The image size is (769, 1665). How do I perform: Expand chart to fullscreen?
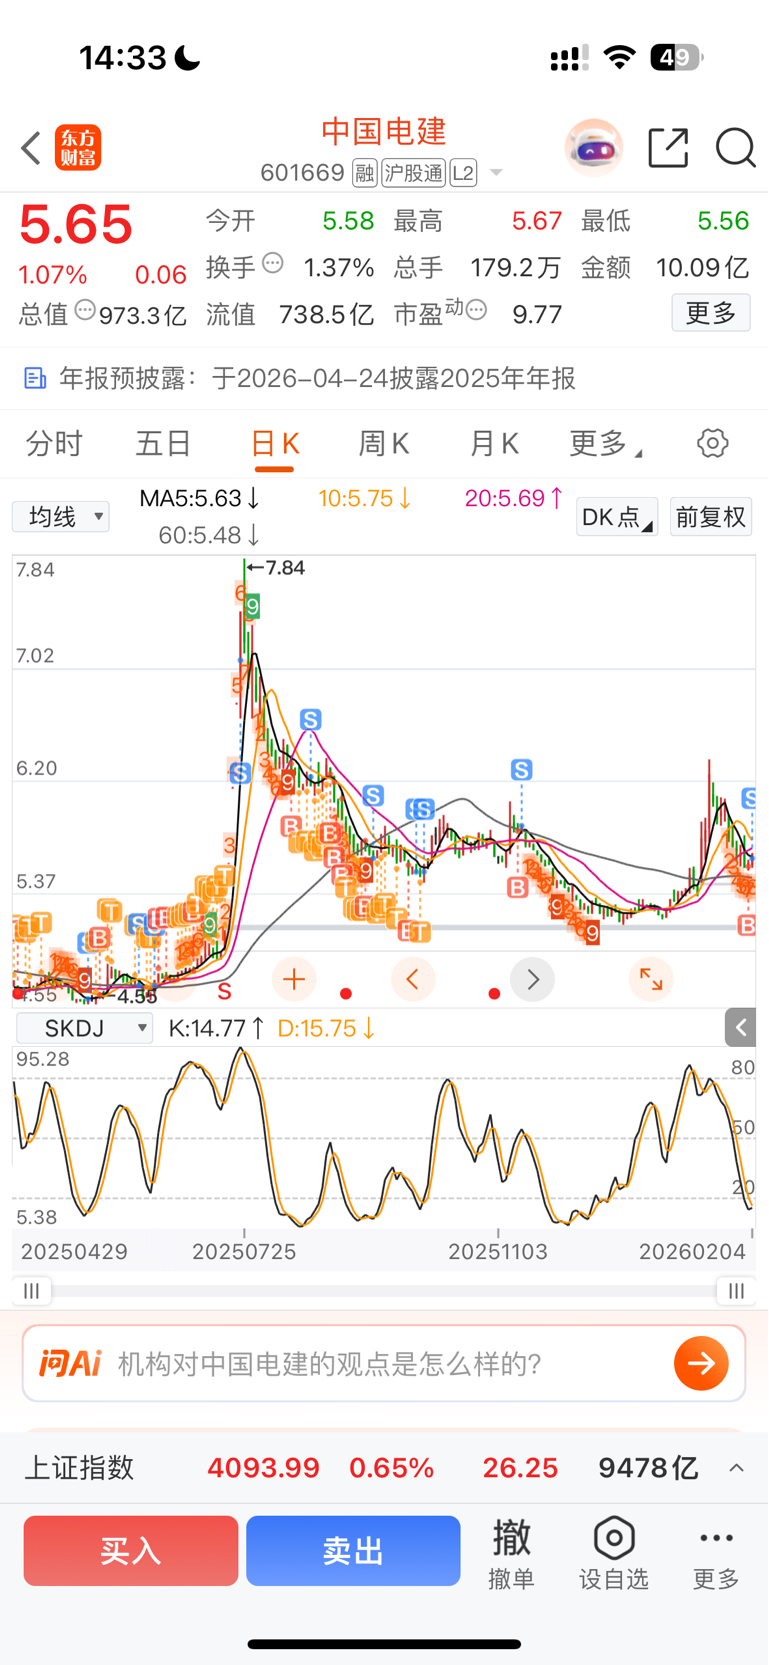(651, 979)
